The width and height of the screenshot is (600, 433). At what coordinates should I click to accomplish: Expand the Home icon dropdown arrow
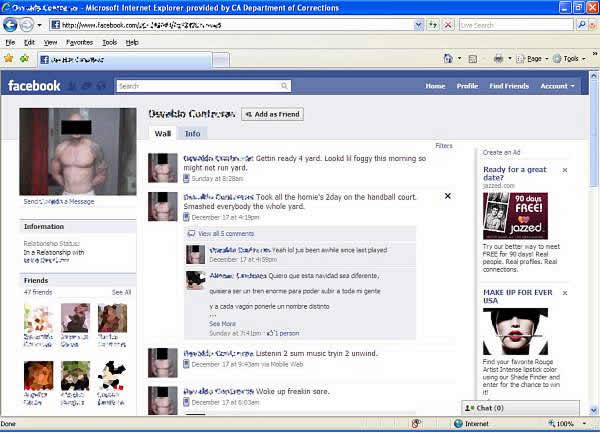pos(460,59)
